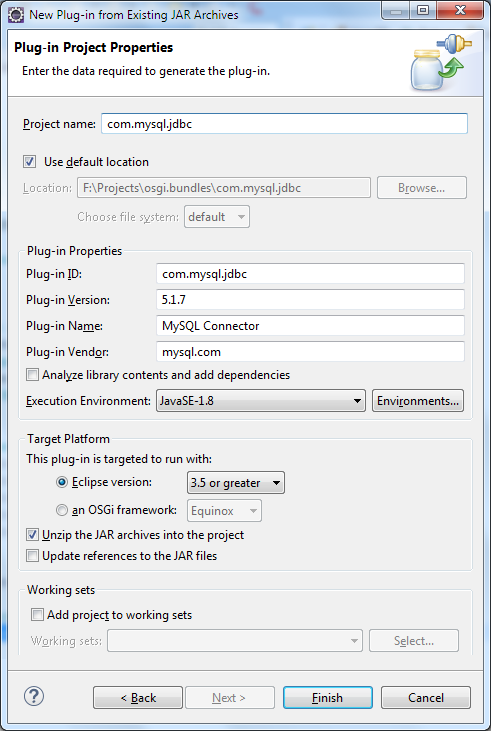This screenshot has height=731, width=491.
Task: Enable Update references to the JAR files
Action: [x=32, y=556]
